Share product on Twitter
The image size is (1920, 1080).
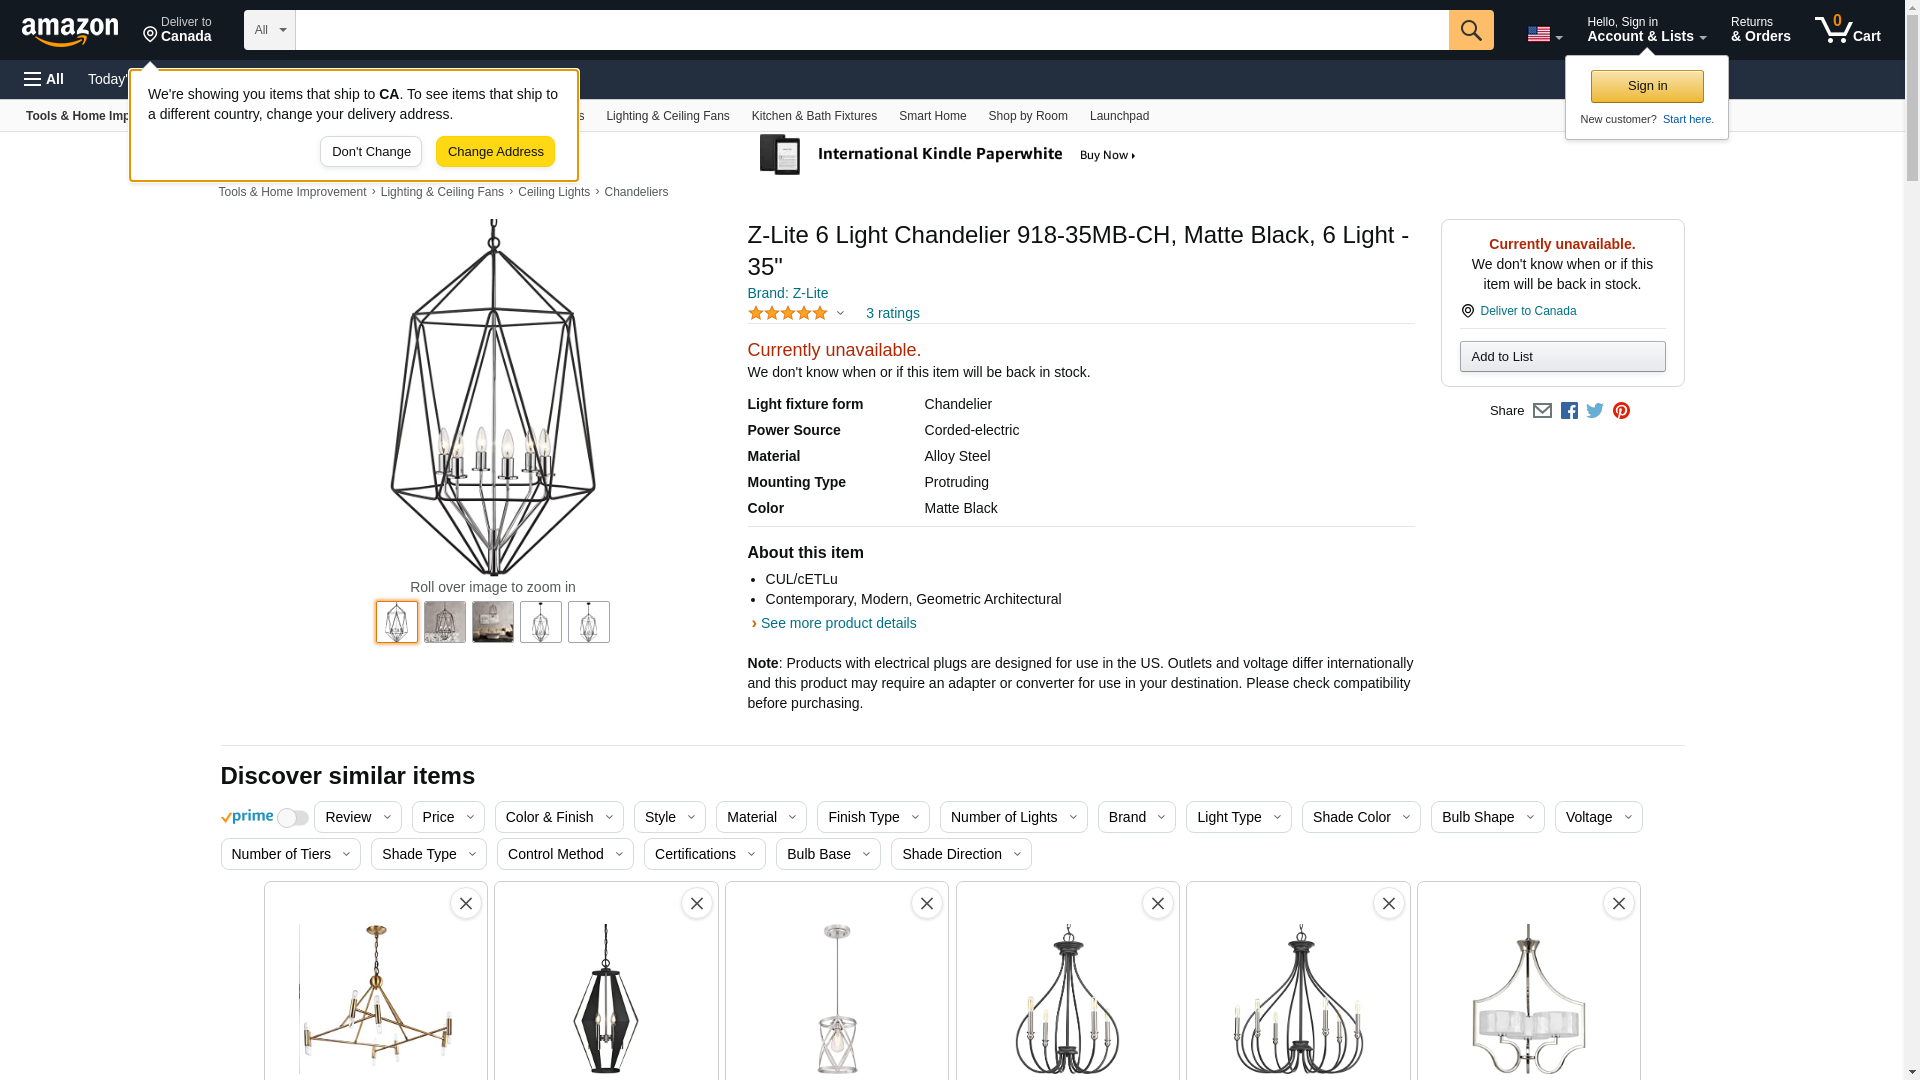pos(1595,411)
